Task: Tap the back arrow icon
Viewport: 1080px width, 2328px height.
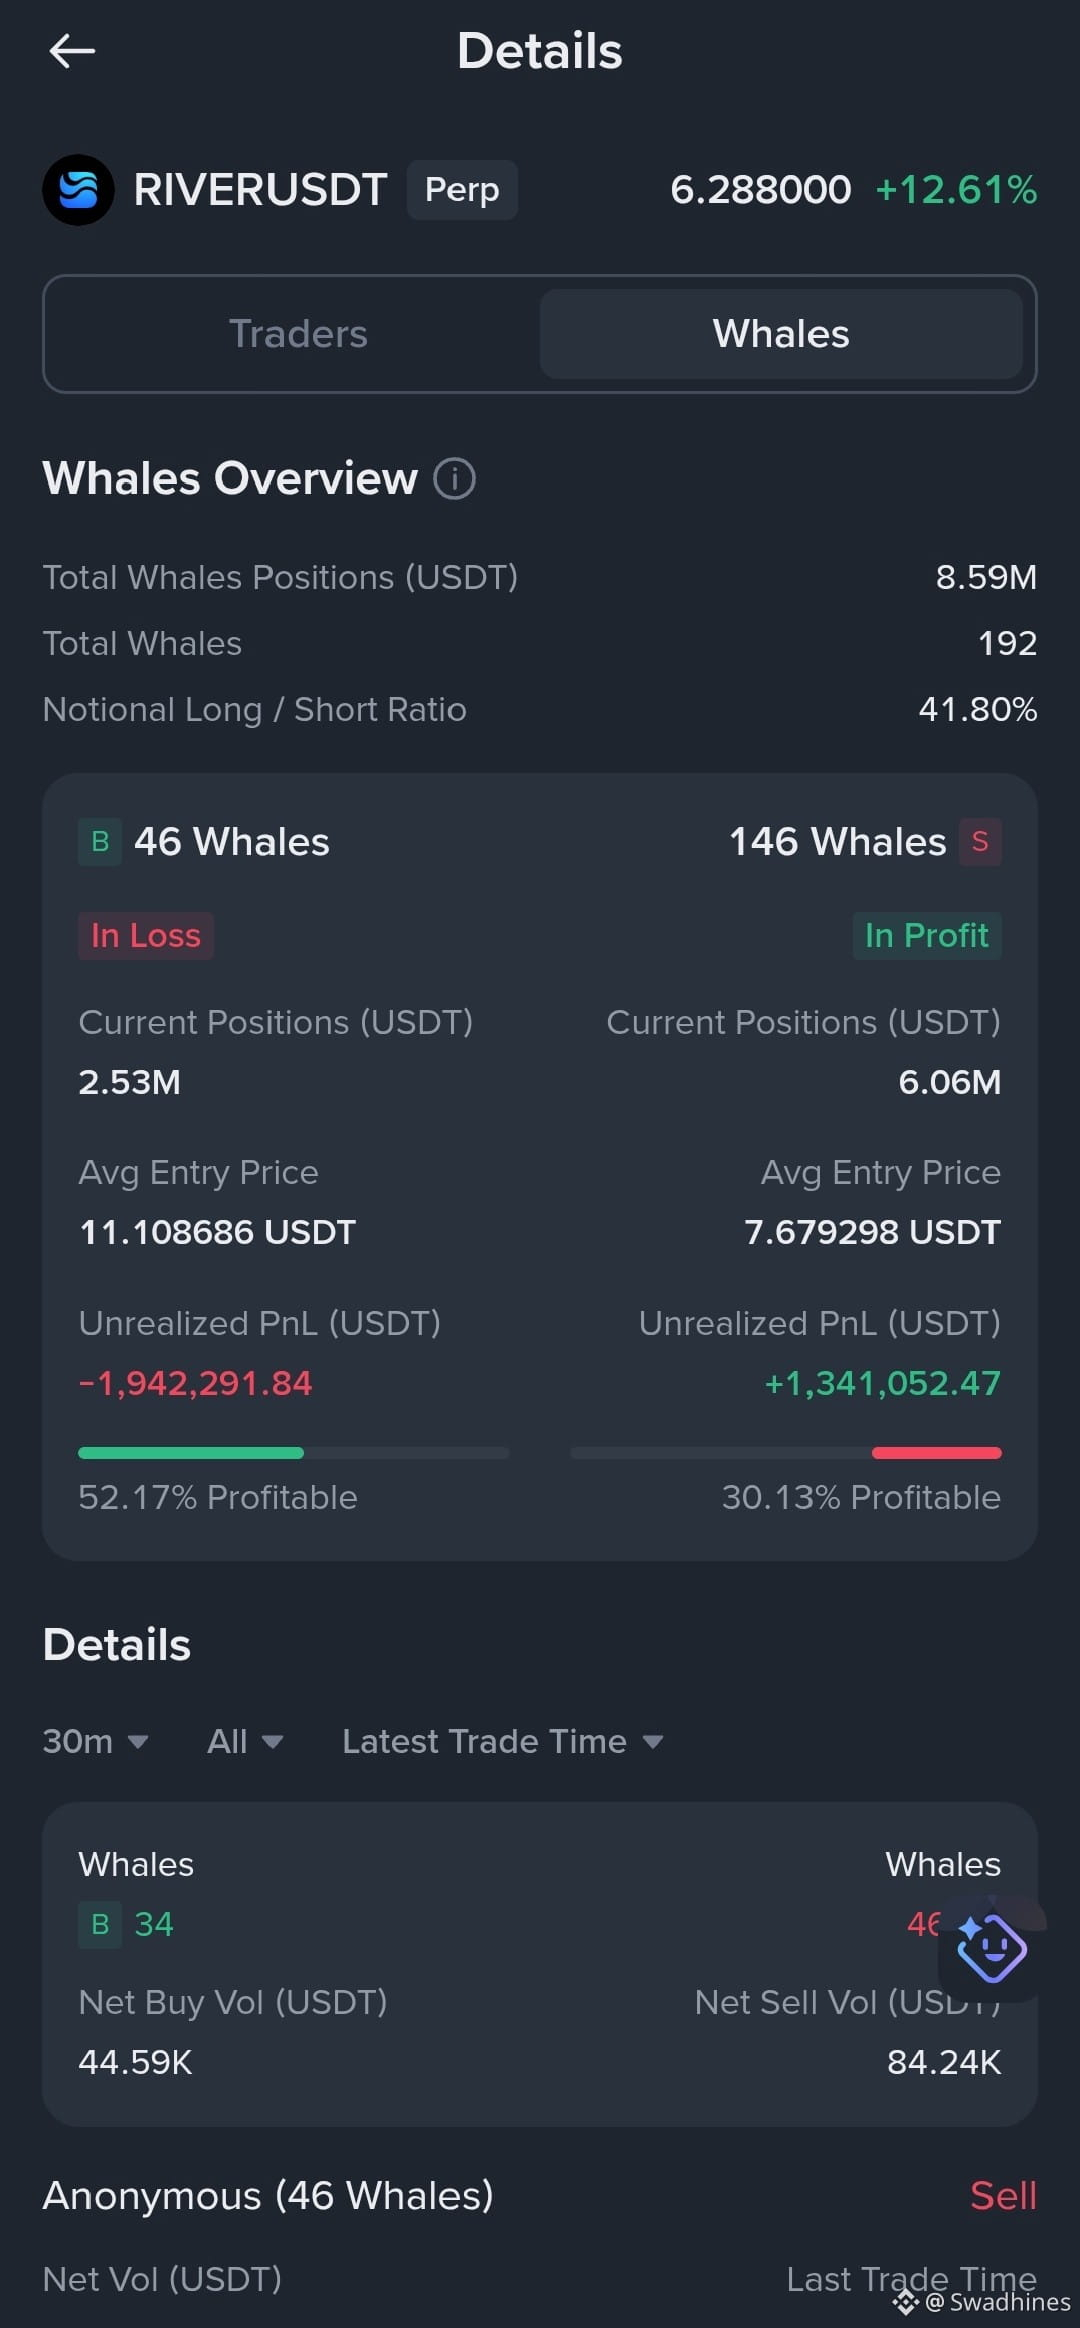Action: [x=72, y=51]
